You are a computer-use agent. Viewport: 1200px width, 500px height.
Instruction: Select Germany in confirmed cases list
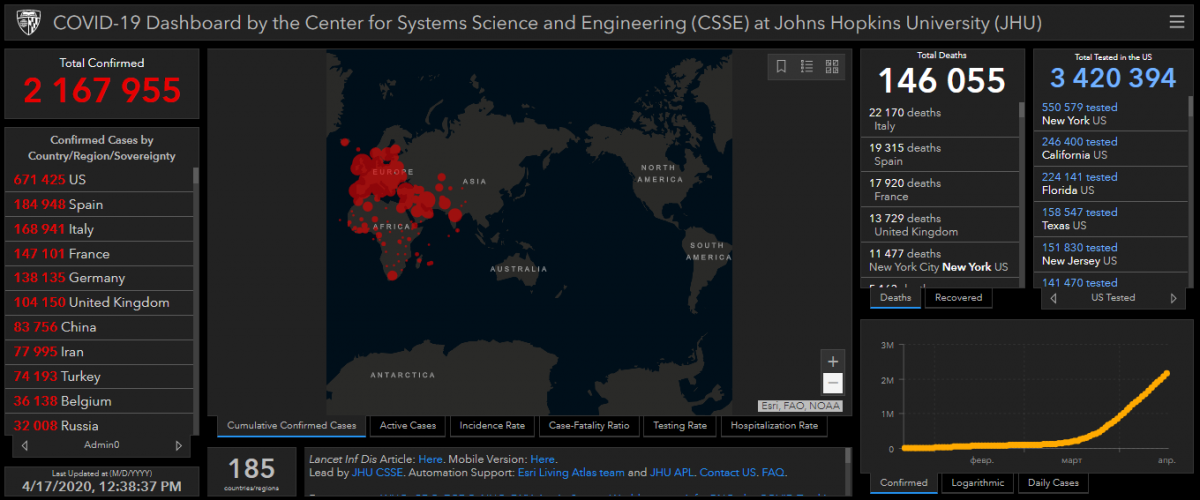pyautogui.click(x=98, y=278)
